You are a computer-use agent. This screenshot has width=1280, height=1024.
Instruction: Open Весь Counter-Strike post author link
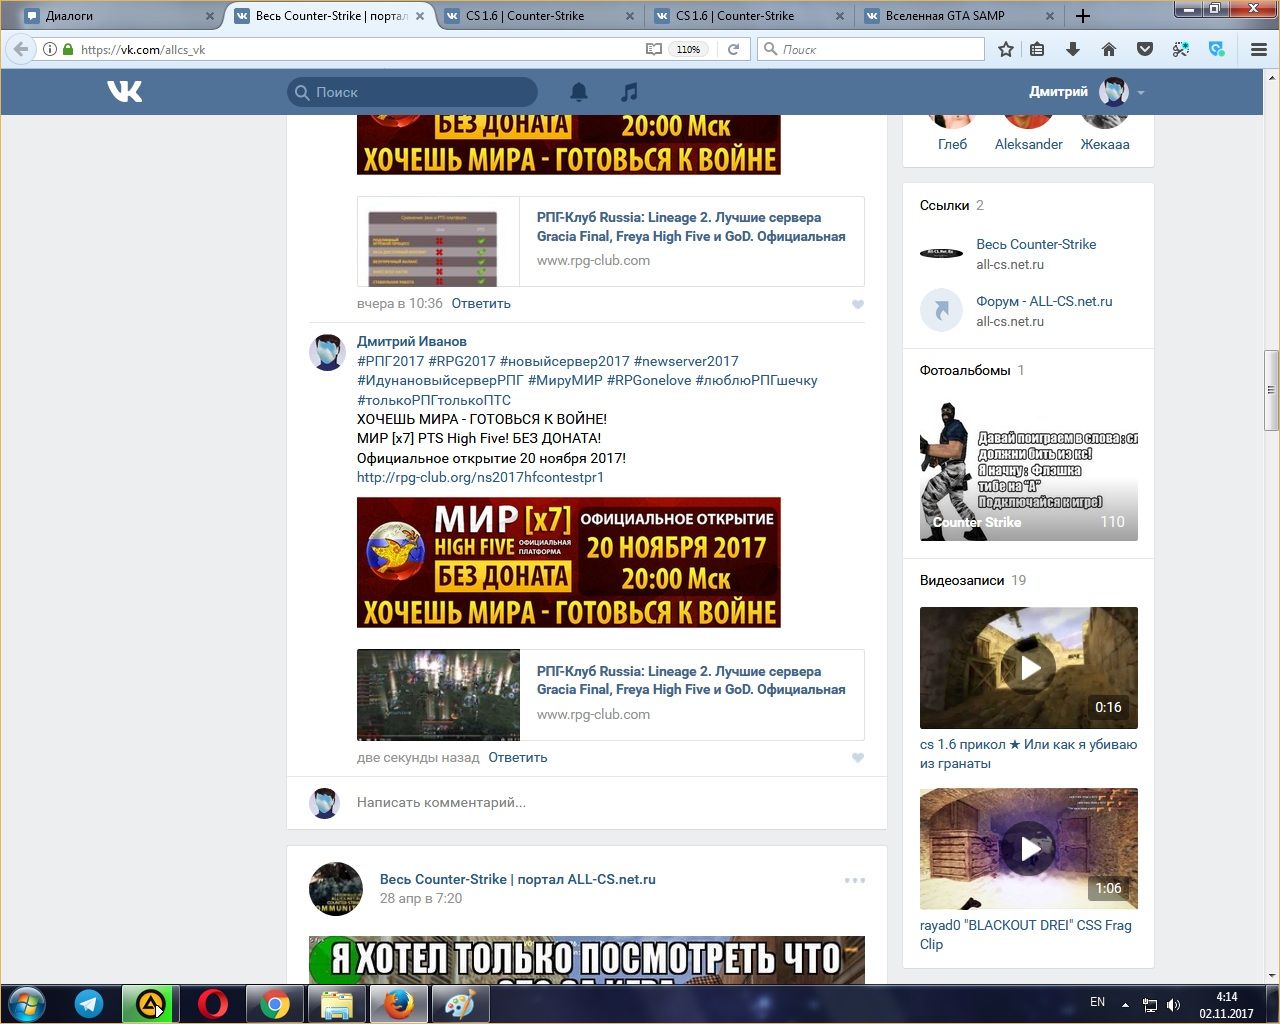point(518,879)
